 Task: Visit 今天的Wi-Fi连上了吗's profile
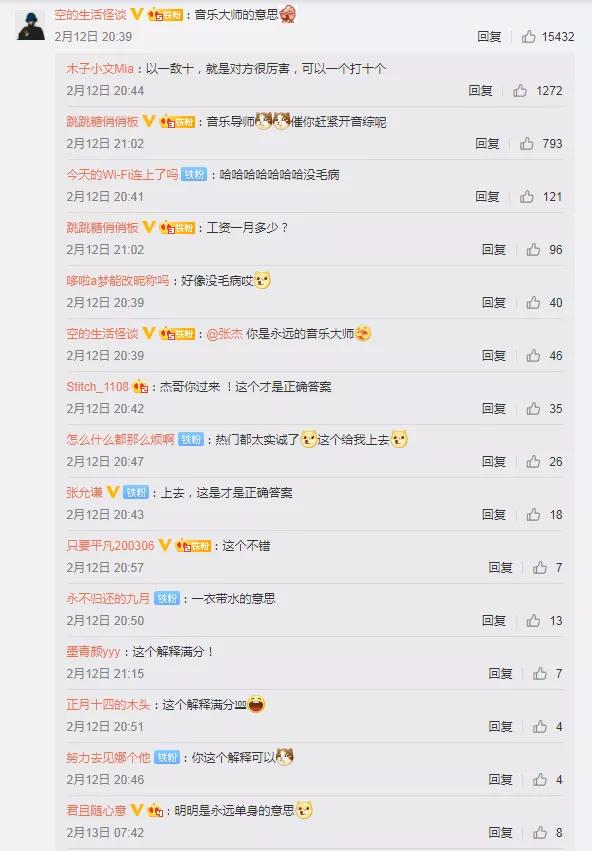click(x=122, y=175)
